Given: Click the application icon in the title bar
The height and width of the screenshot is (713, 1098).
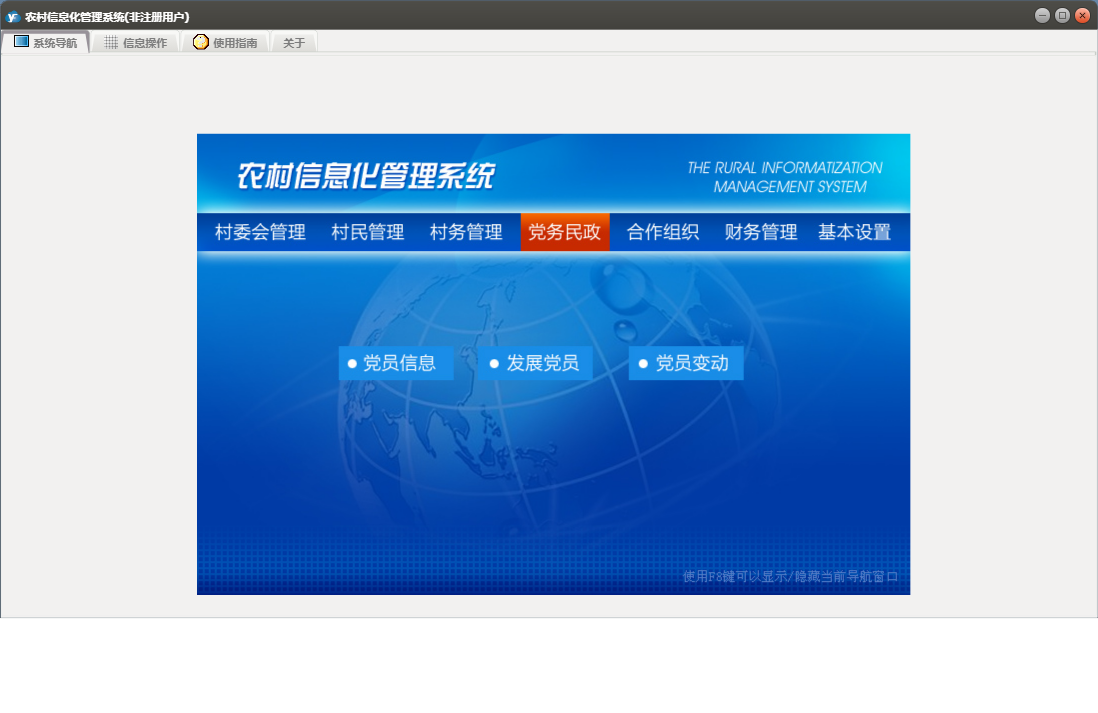Looking at the screenshot, I should (13, 16).
